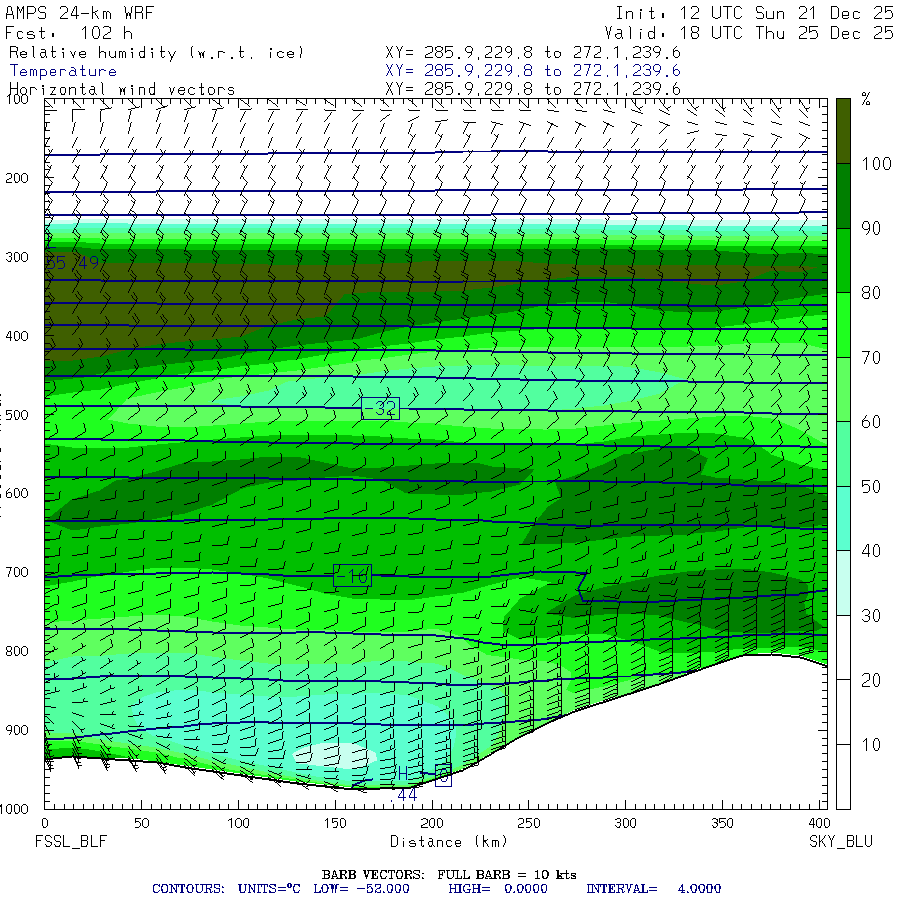
Task: Click the 44 value below the H marker
Action: (x=407, y=795)
